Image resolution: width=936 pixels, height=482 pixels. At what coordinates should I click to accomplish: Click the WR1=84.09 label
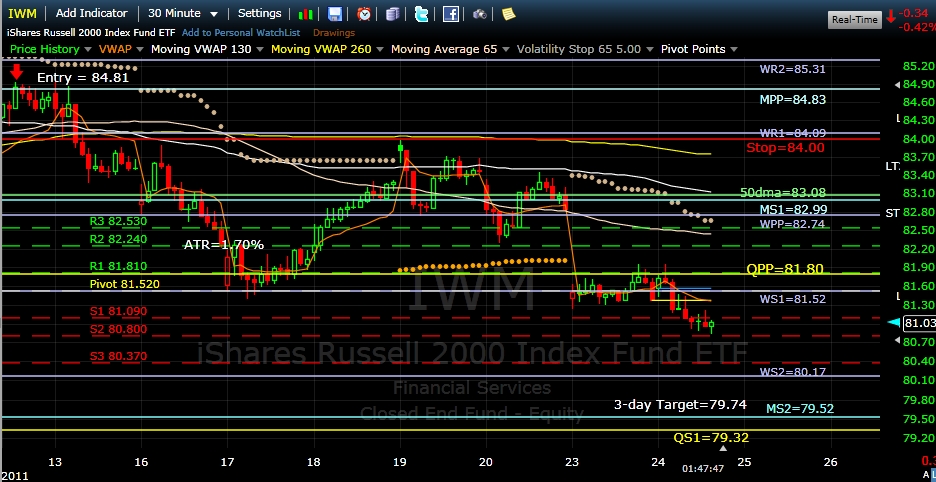pyautogui.click(x=792, y=133)
